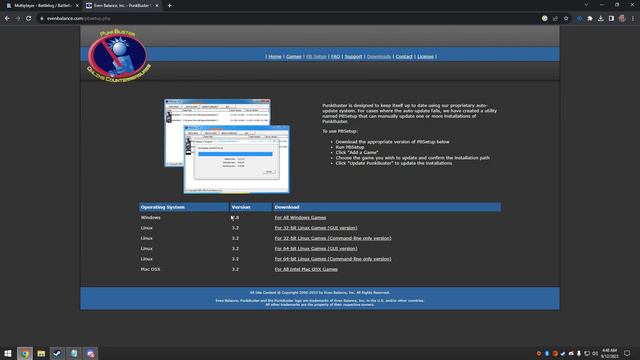This screenshot has width=640, height=360.
Task: Click the Download column header
Action: point(387,207)
